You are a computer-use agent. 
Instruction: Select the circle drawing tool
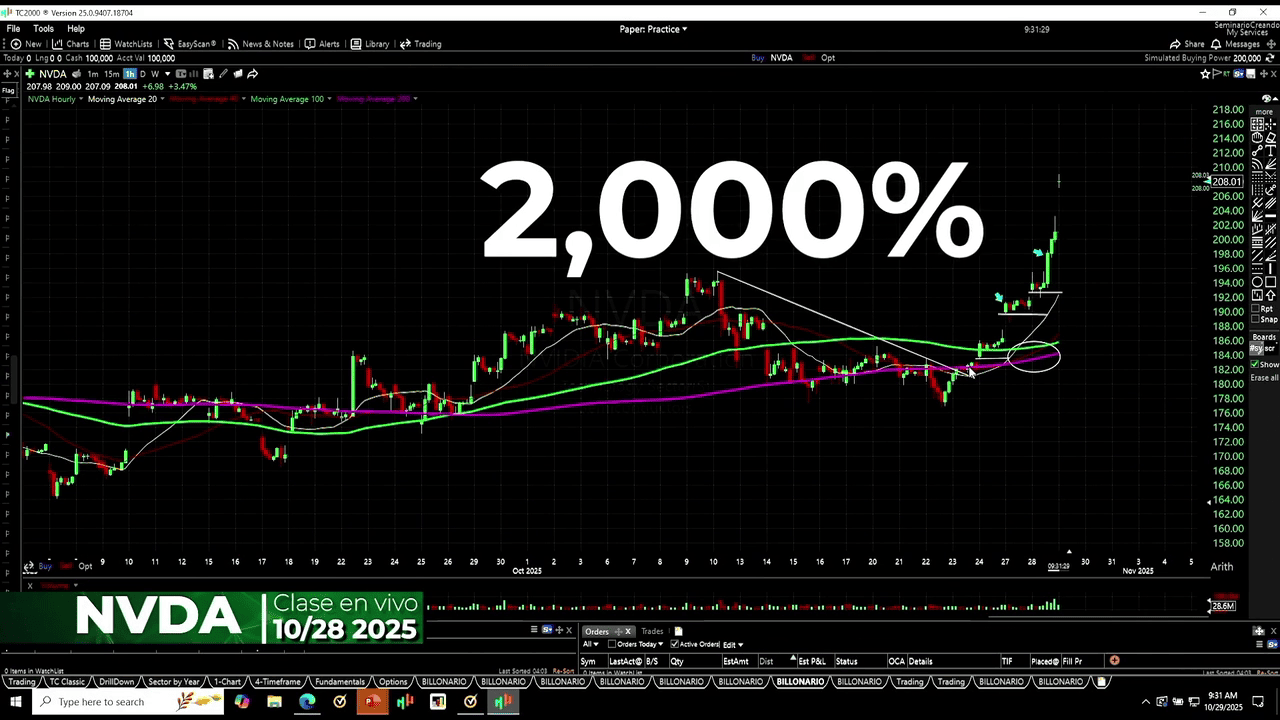(1257, 282)
